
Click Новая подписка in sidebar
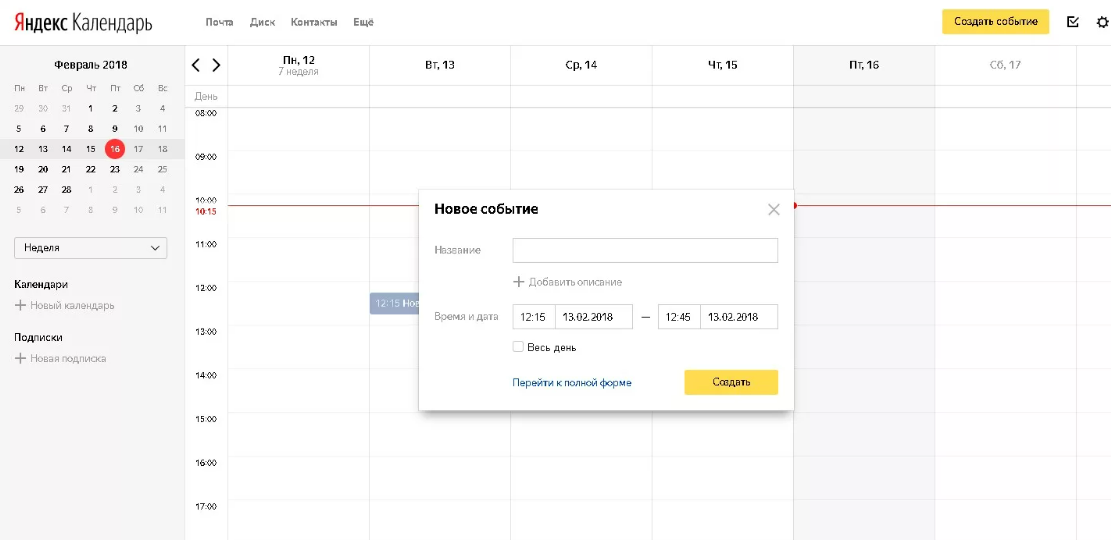(x=68, y=359)
